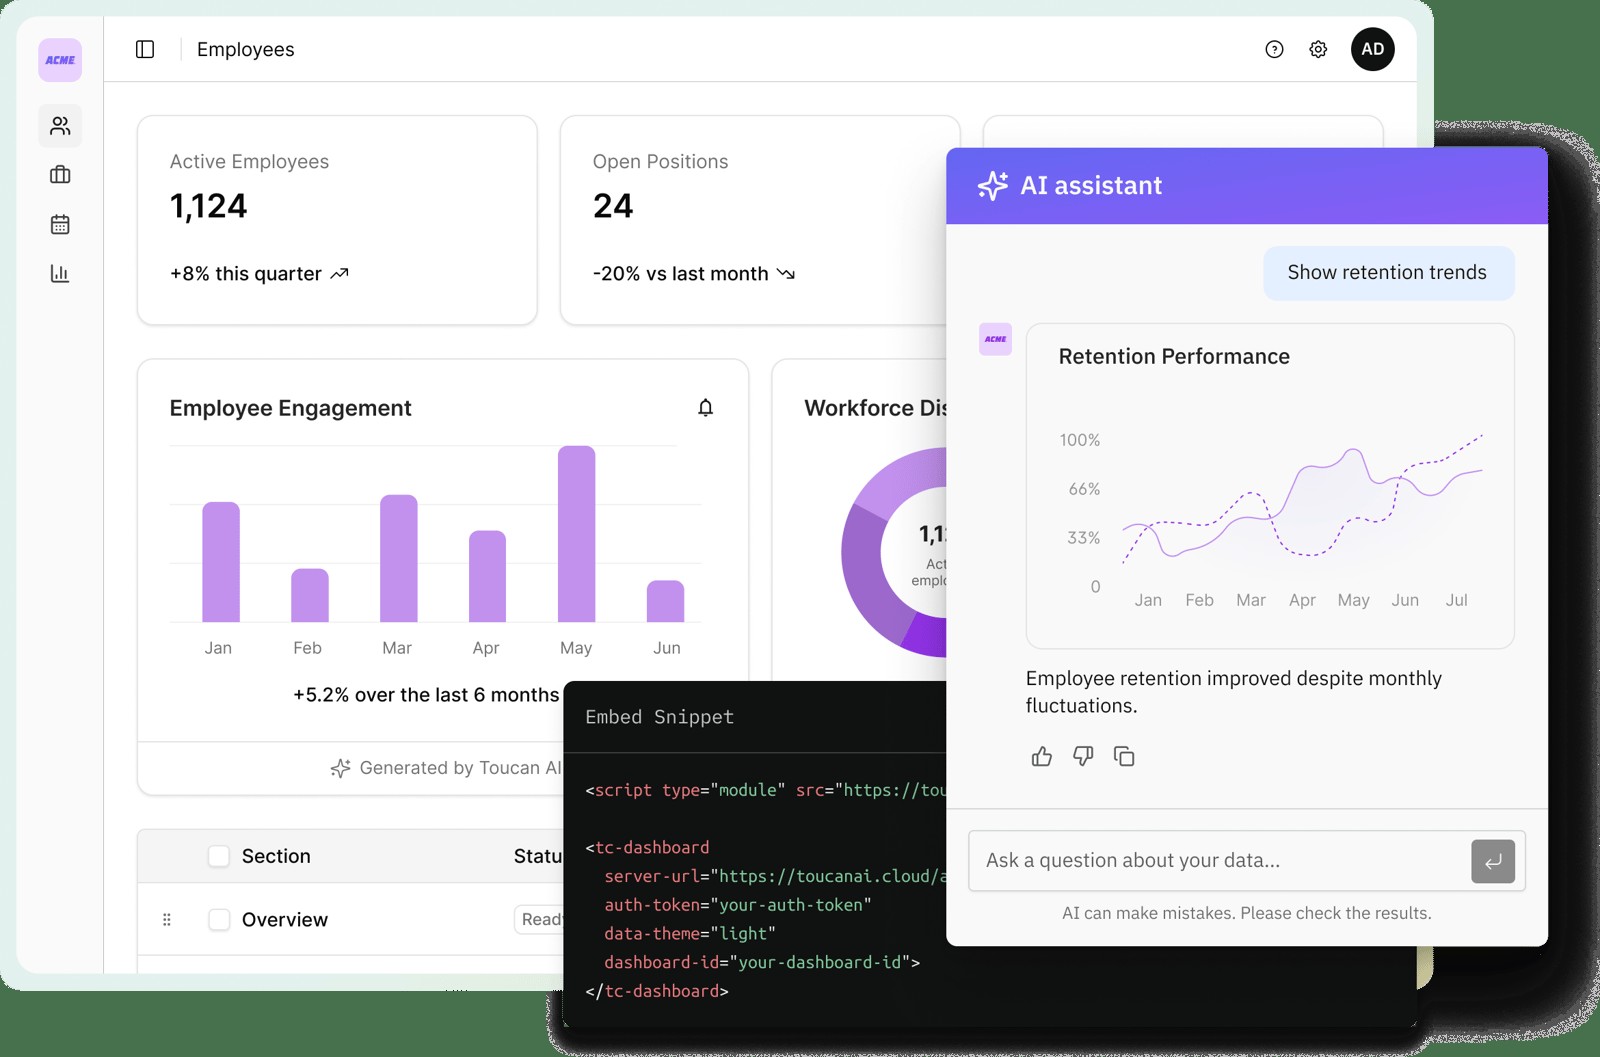This screenshot has height=1057, width=1600.
Task: Open the briefcase icon in sidebar
Action: click(x=60, y=175)
